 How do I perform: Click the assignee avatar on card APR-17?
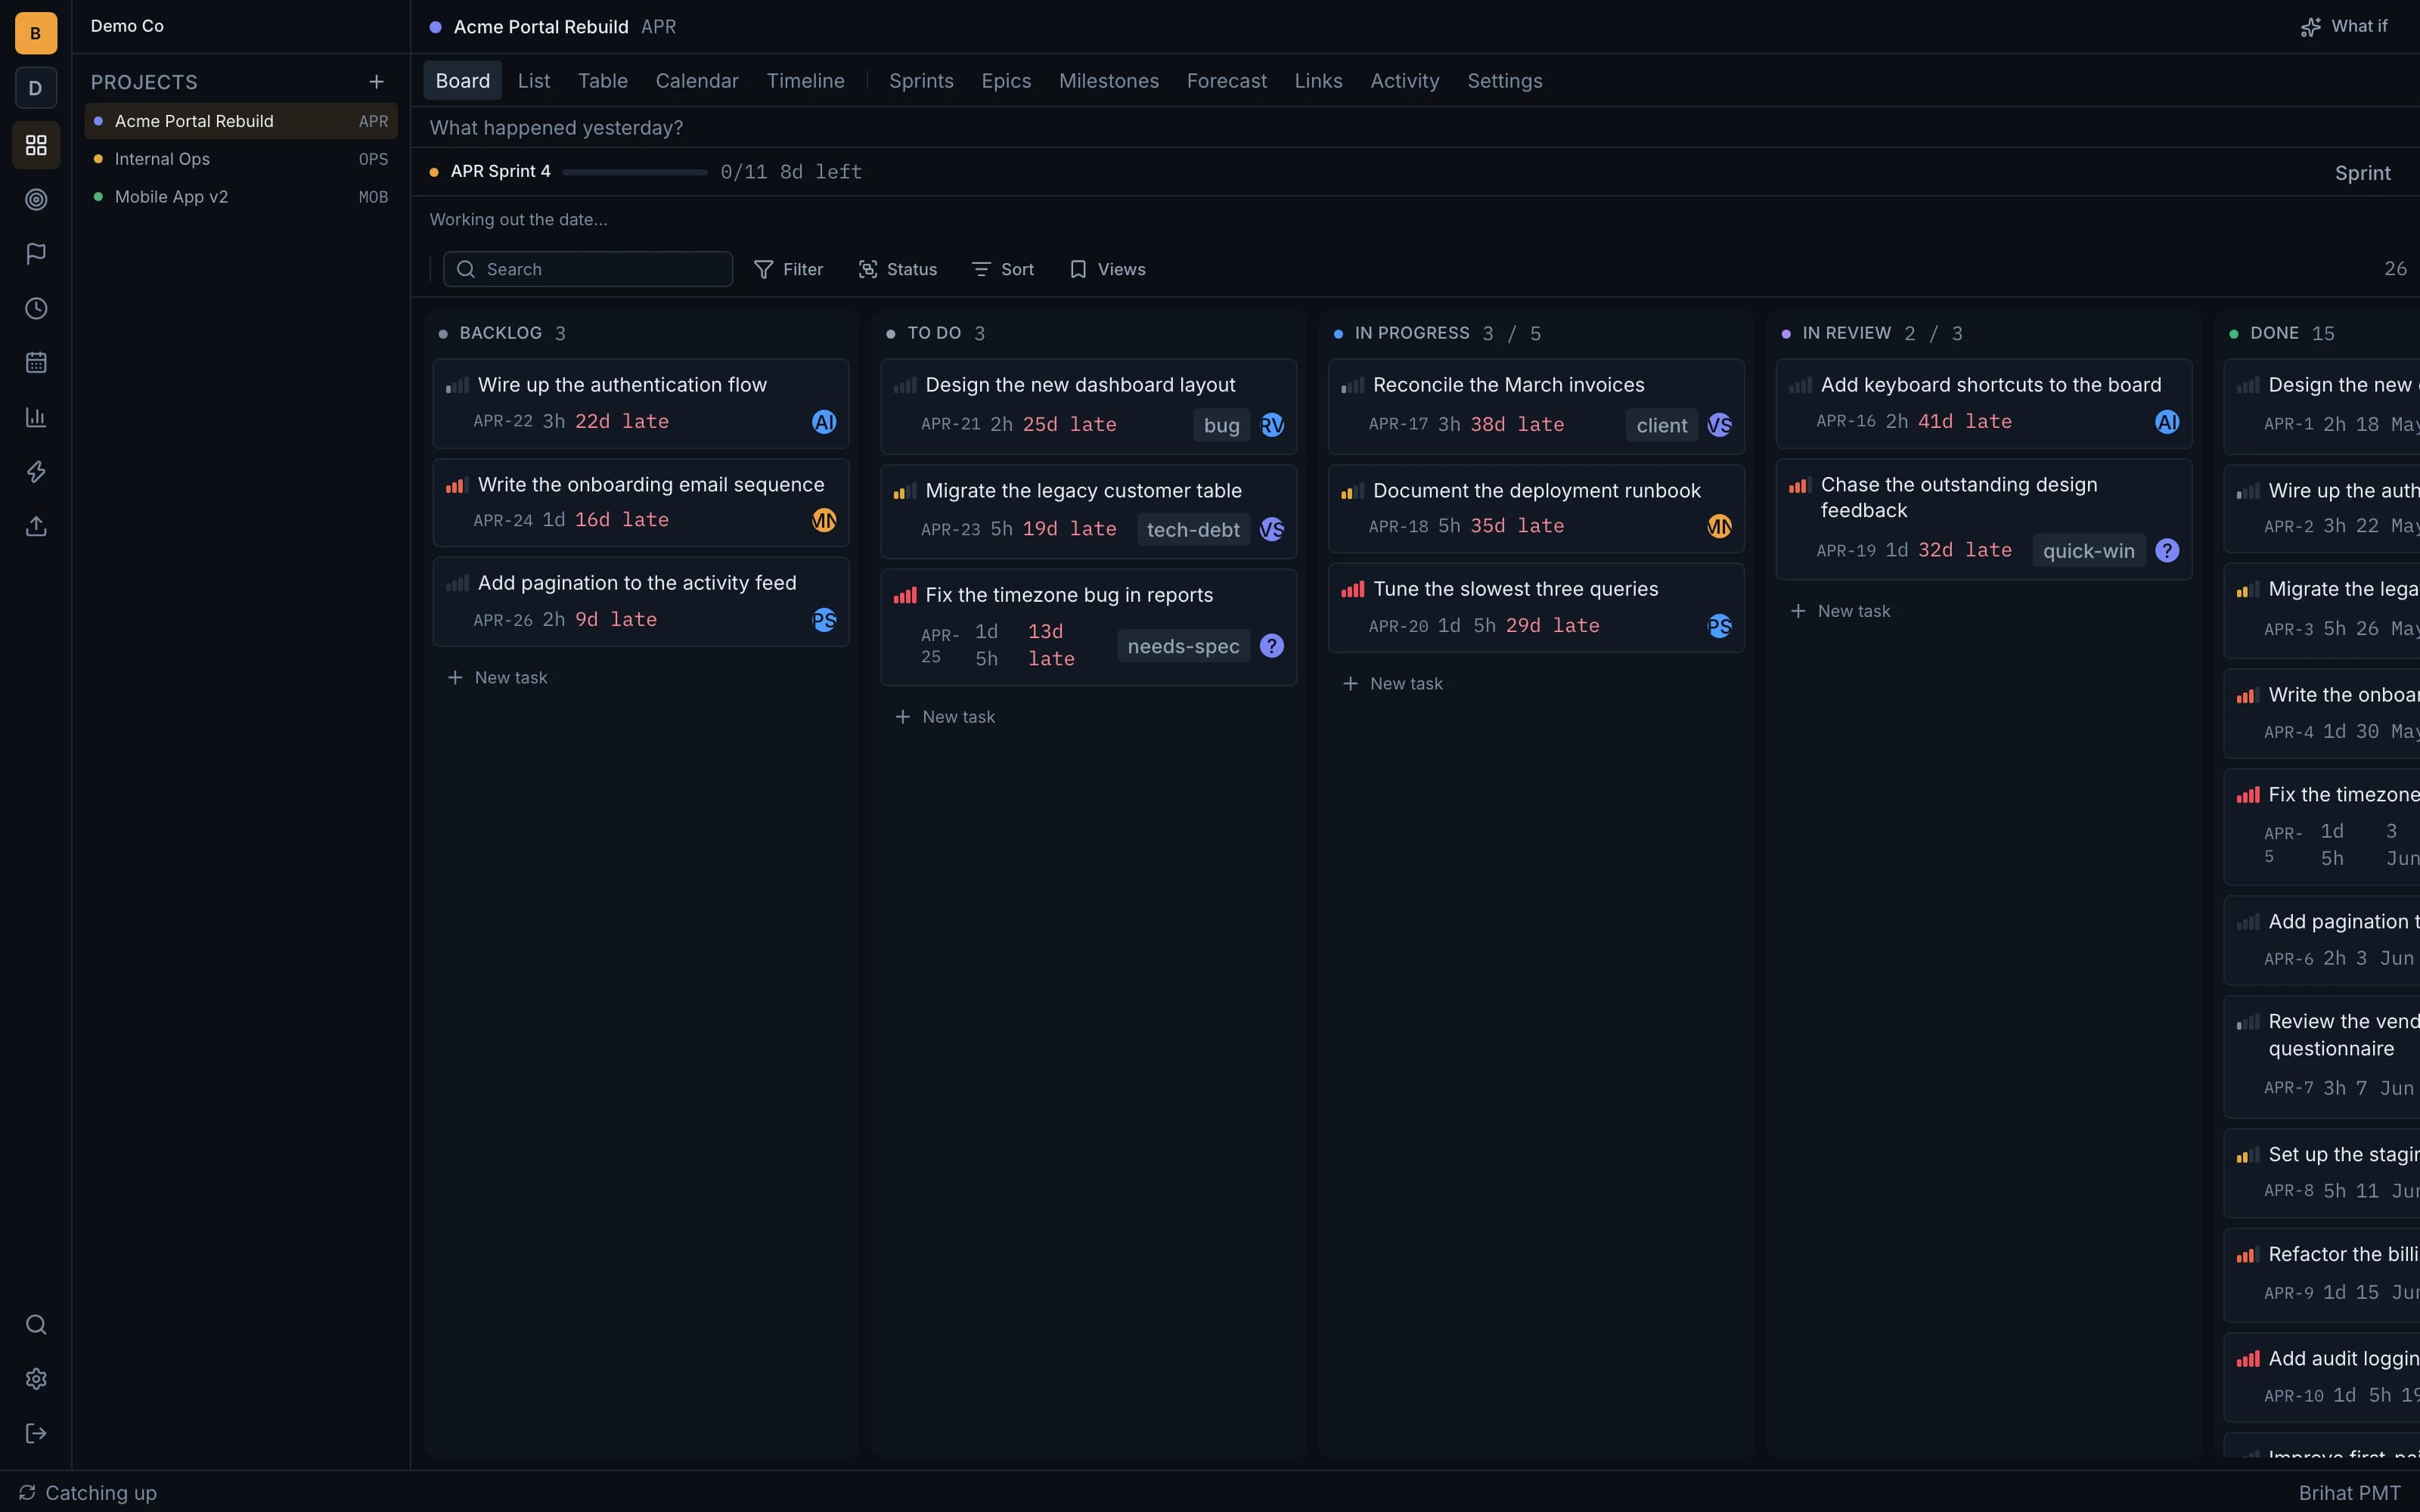point(1720,425)
